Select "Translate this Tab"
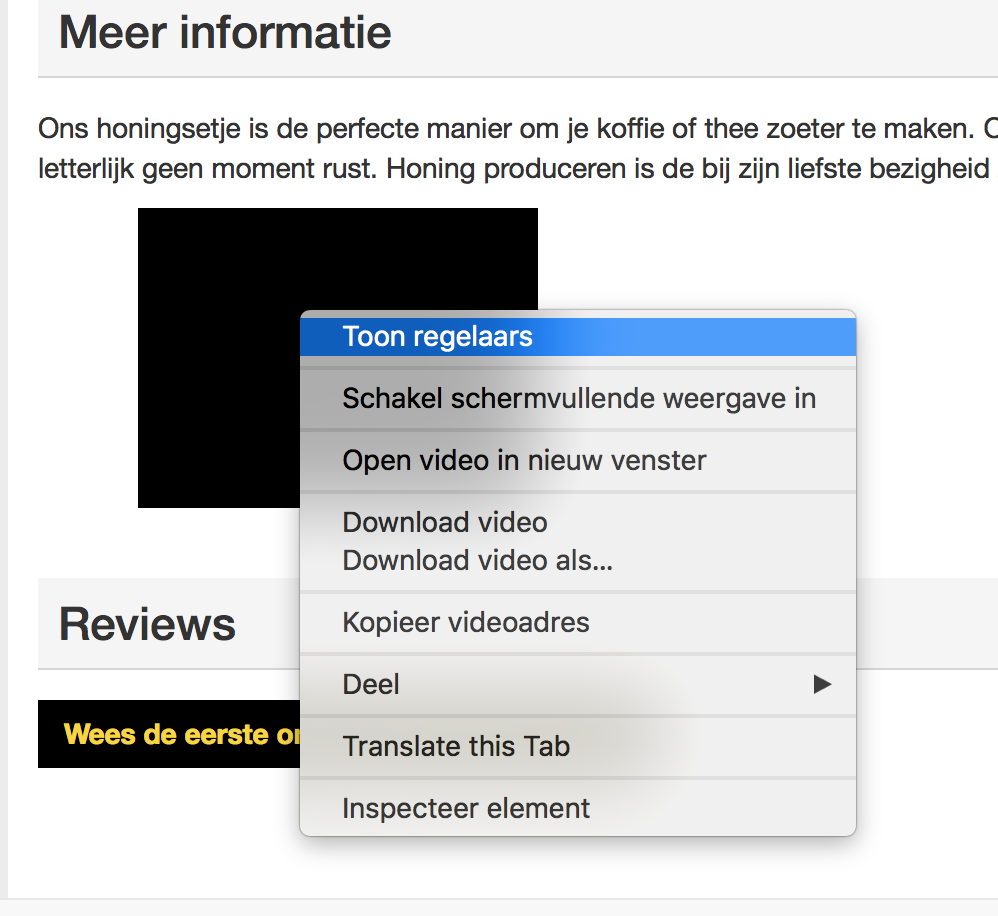Viewport: 998px width, 916px height. pos(456,746)
